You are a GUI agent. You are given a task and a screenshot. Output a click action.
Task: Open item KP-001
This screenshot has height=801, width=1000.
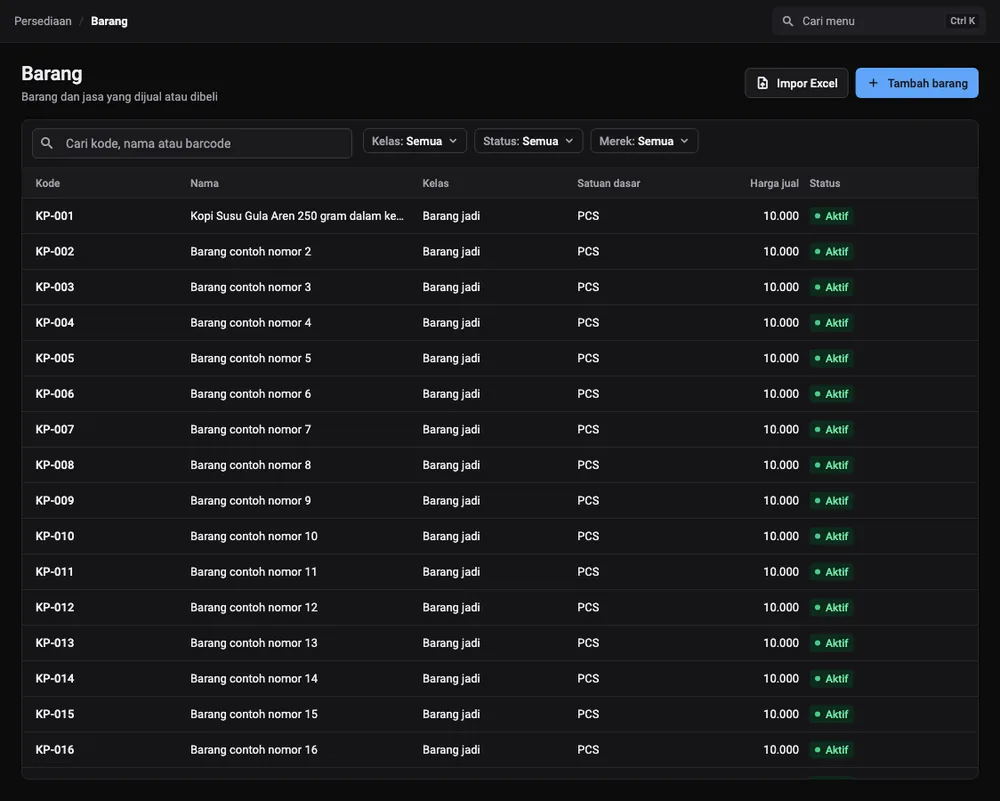tap(54, 216)
